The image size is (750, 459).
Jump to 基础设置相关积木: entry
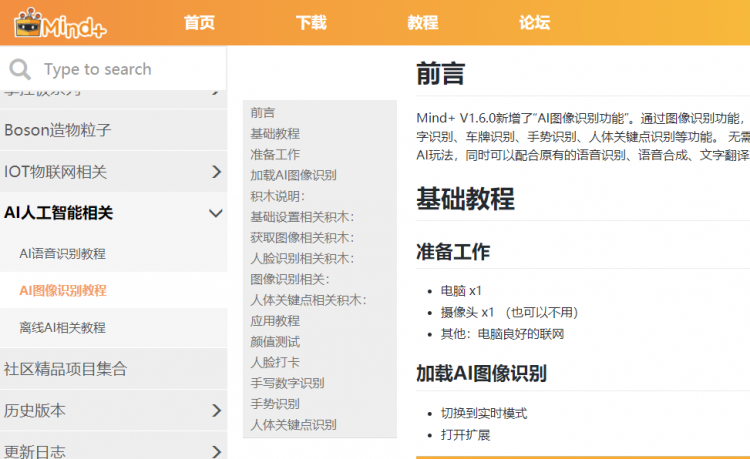[302, 217]
